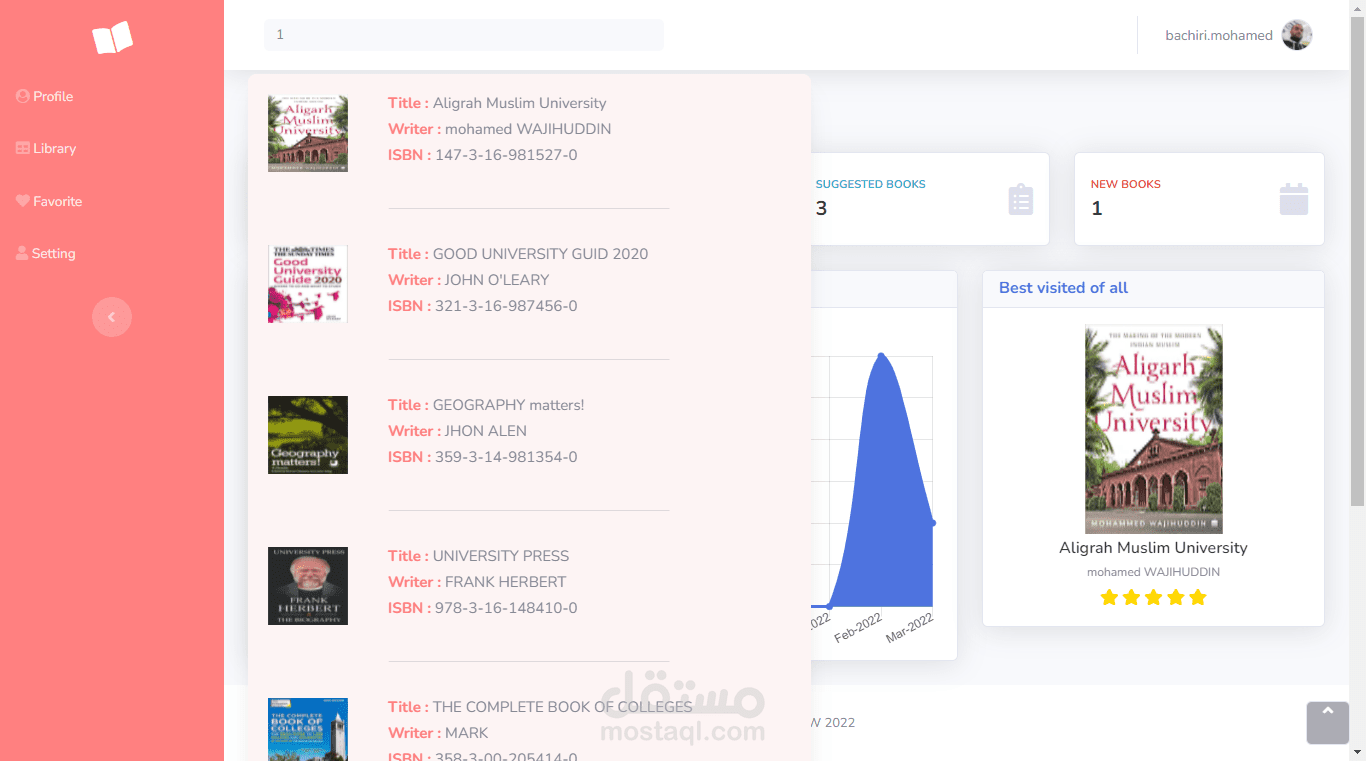1366x761 pixels.
Task: Select title GEOGRAPHY matters!
Action: click(508, 405)
